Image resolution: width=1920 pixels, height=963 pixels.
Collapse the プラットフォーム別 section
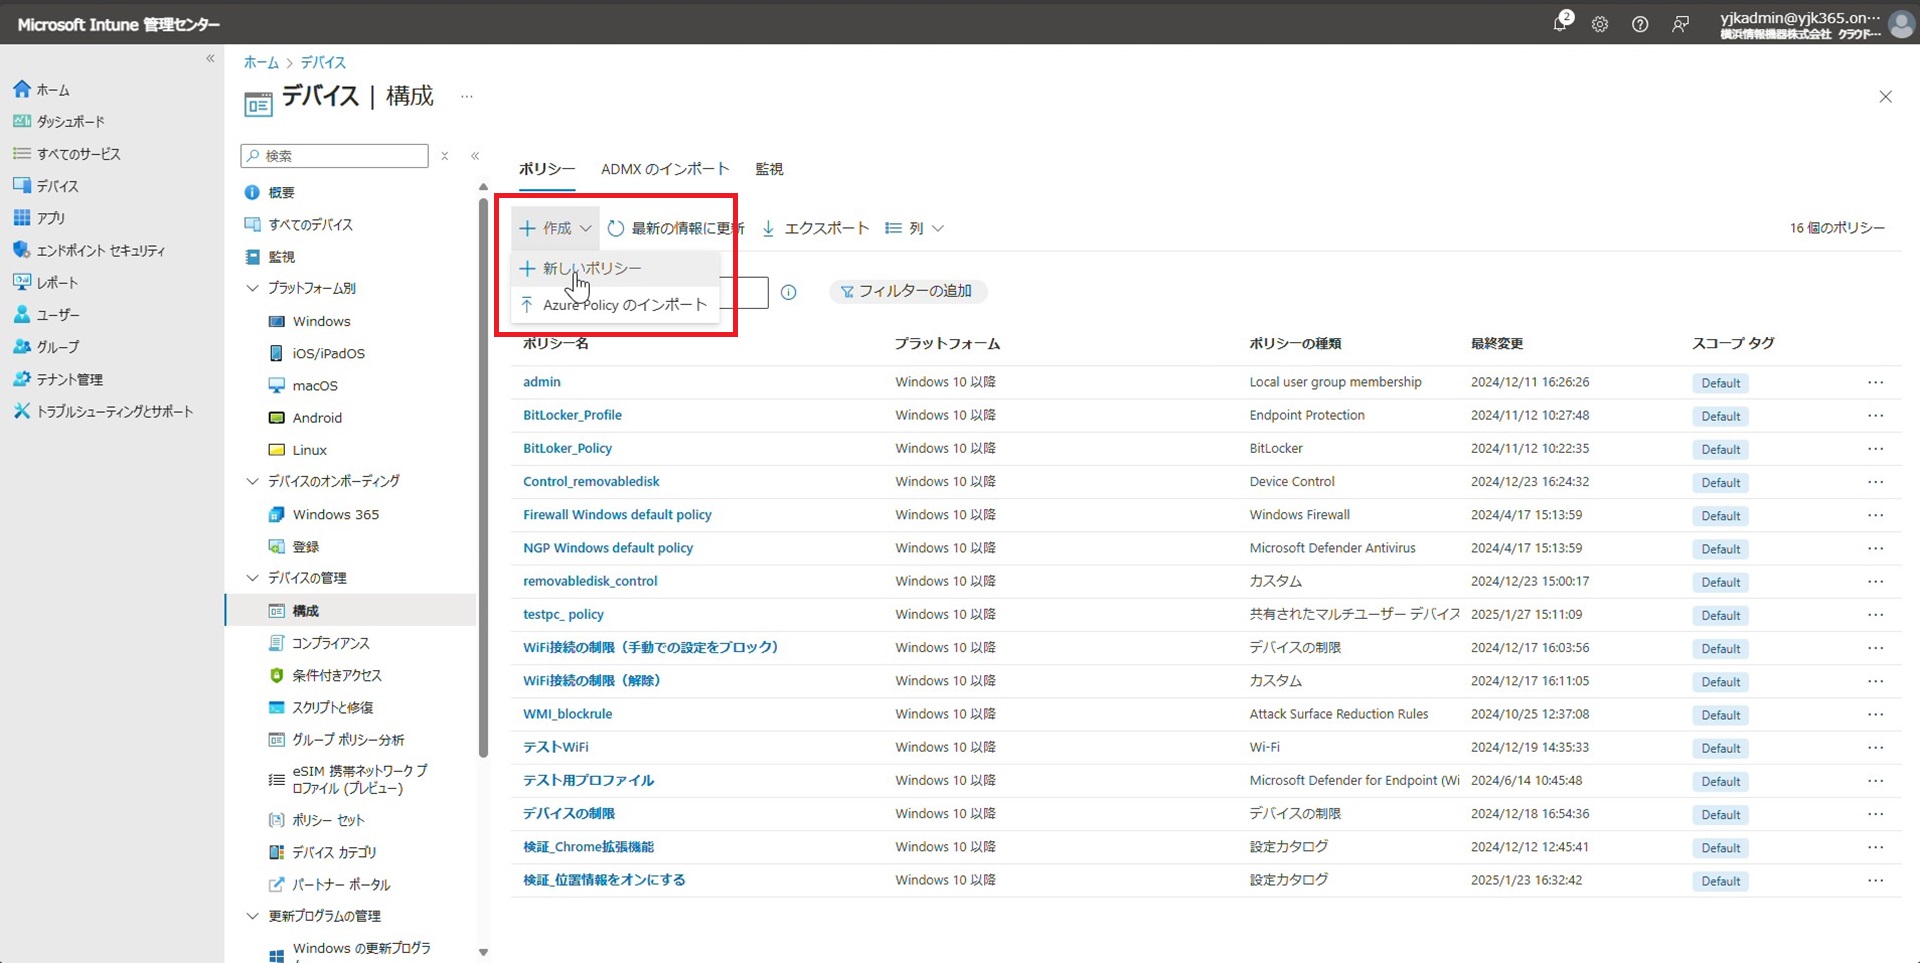click(x=252, y=288)
